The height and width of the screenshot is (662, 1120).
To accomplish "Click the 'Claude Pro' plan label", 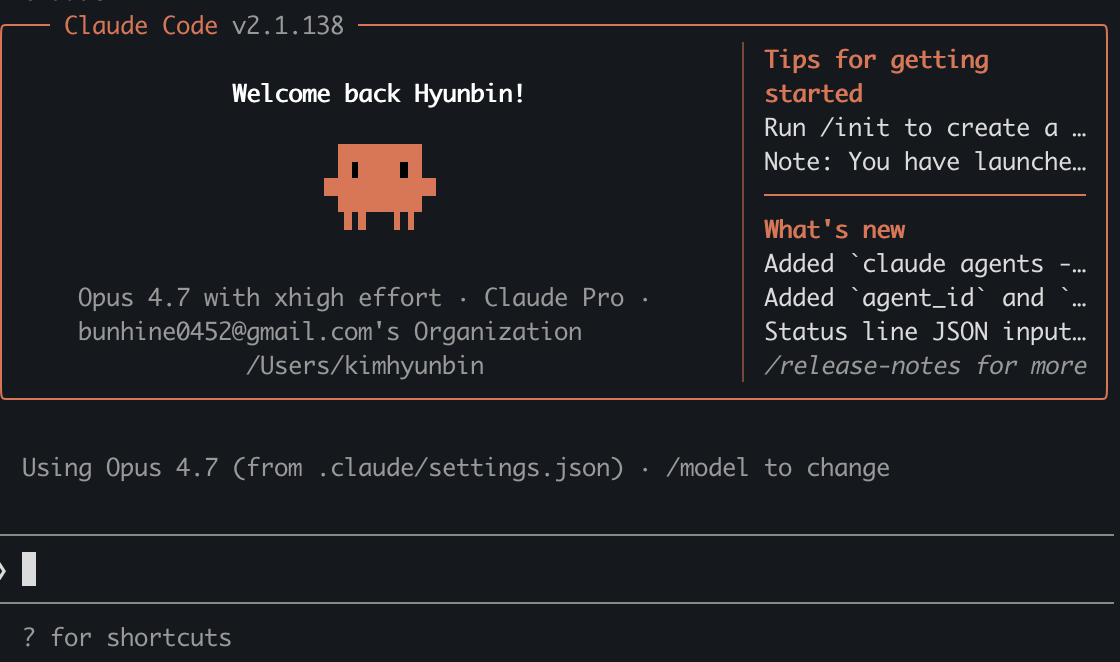I will coord(554,298).
